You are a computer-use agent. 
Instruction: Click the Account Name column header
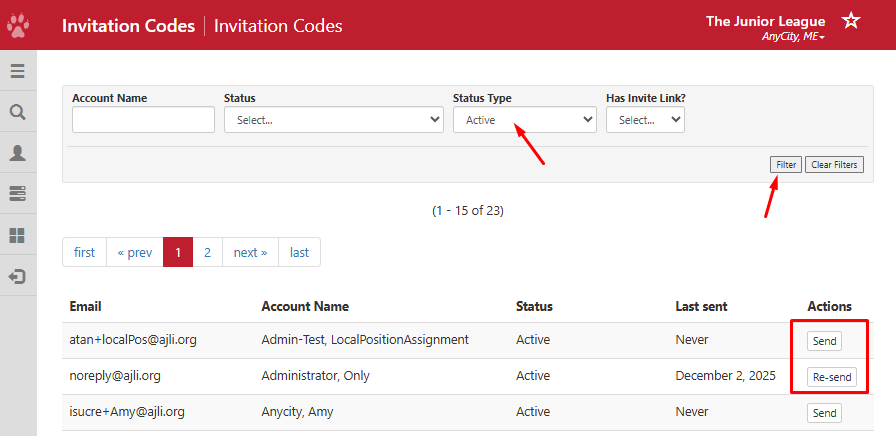pos(305,306)
